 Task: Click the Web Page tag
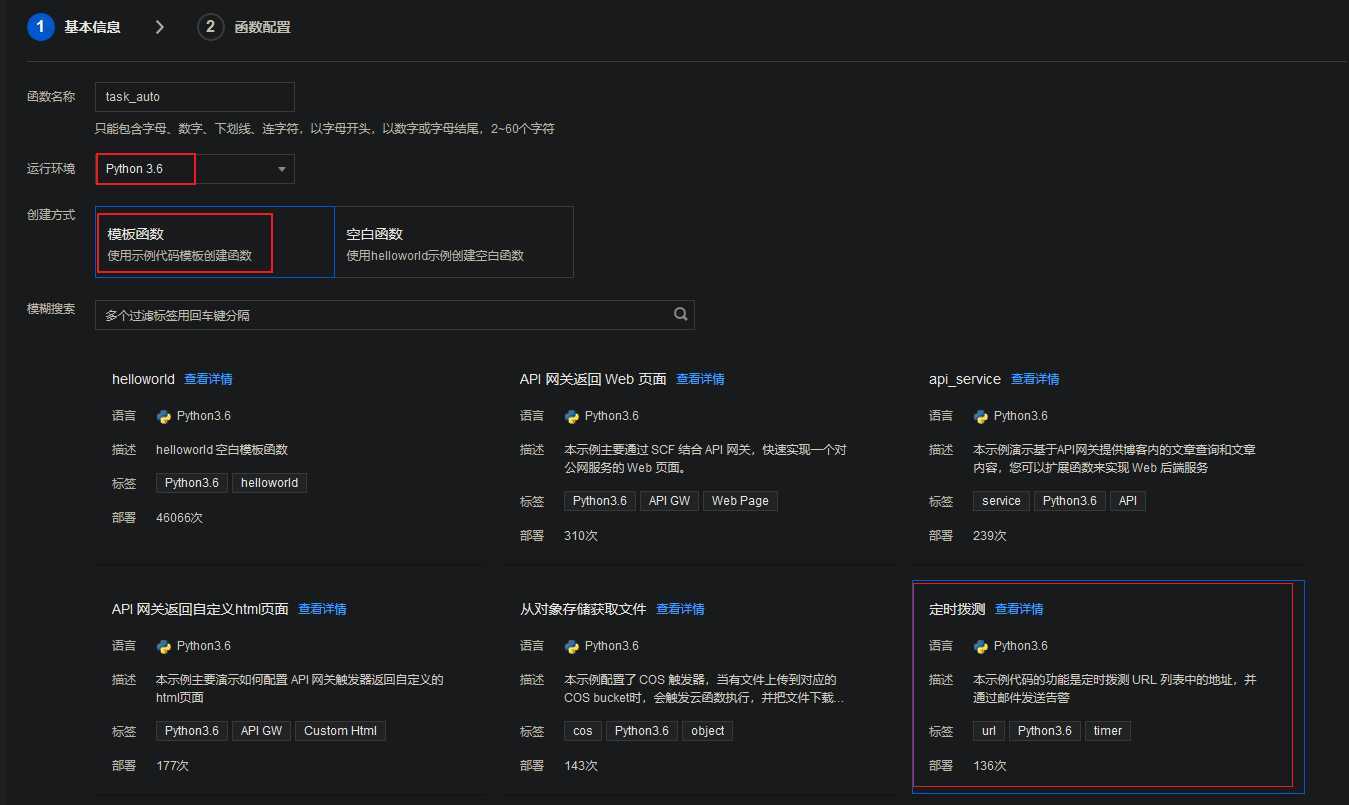coord(740,501)
